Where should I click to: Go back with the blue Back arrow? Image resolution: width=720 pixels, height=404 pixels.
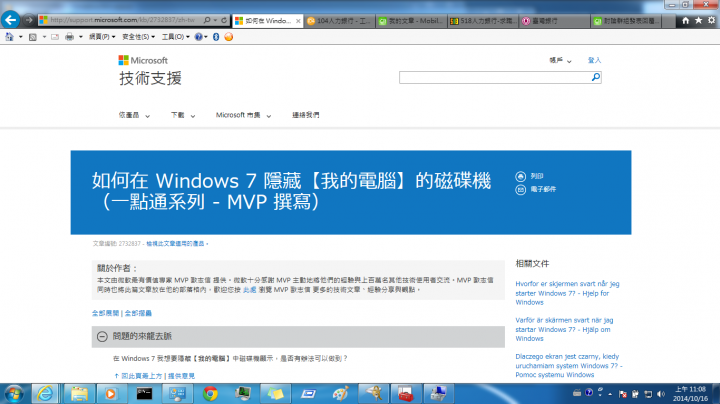tap(11, 20)
